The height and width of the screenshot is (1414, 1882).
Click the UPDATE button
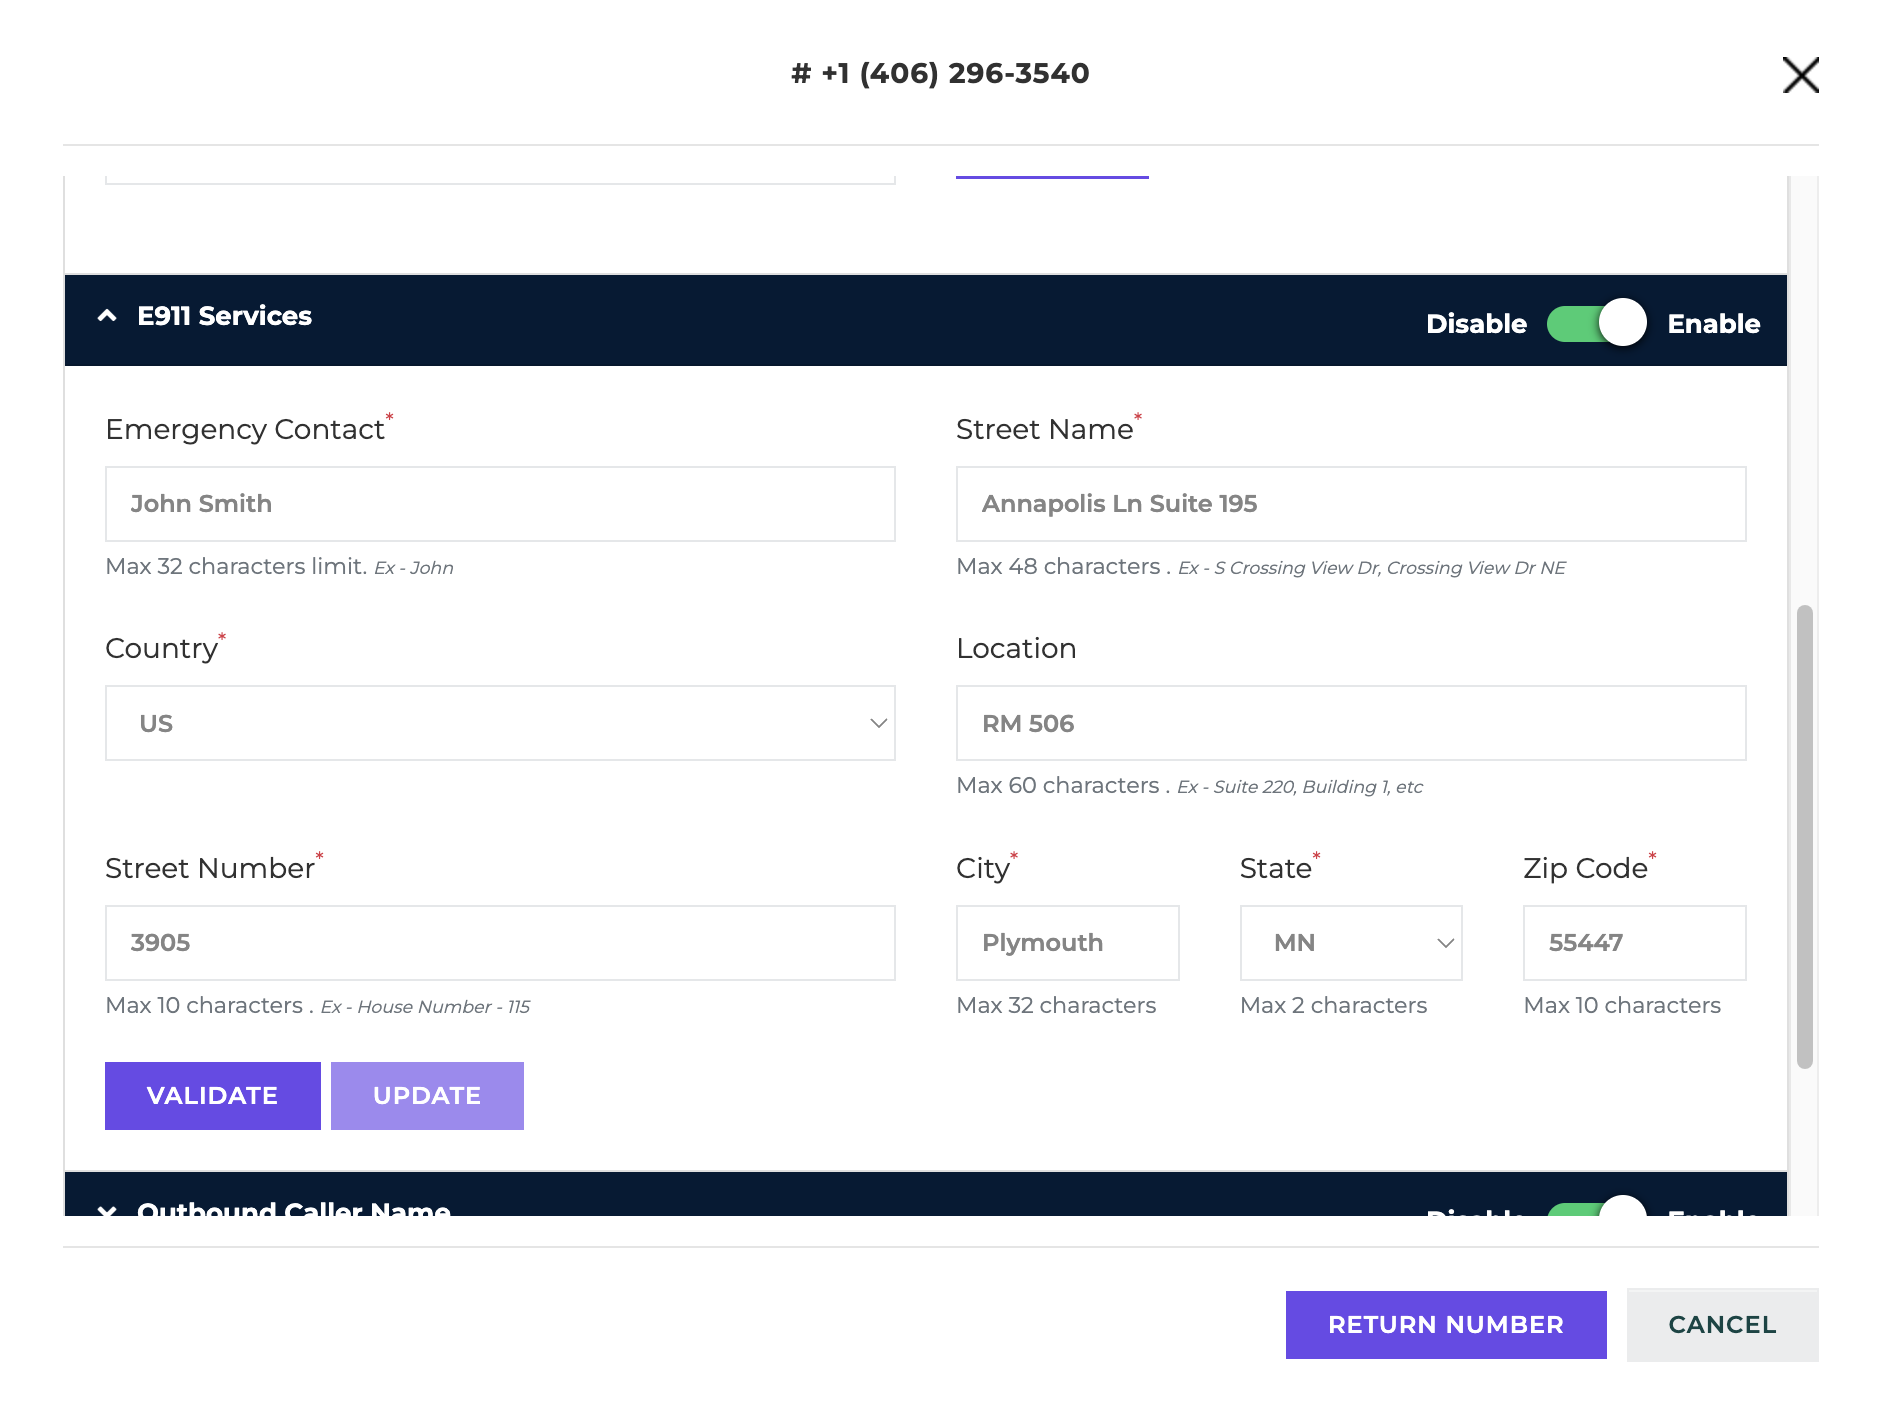427,1096
